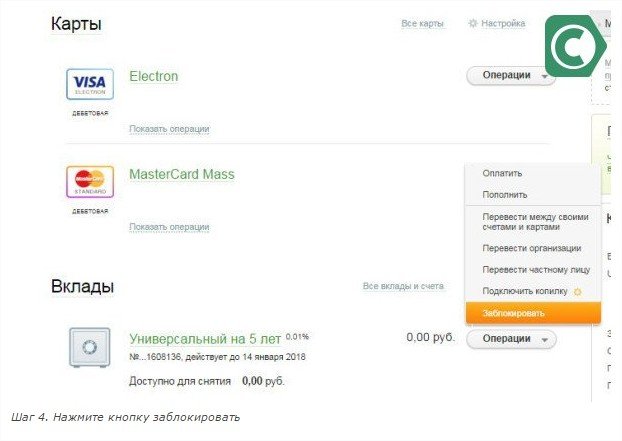
Task: Click the safe deposit icon
Action: click(89, 347)
